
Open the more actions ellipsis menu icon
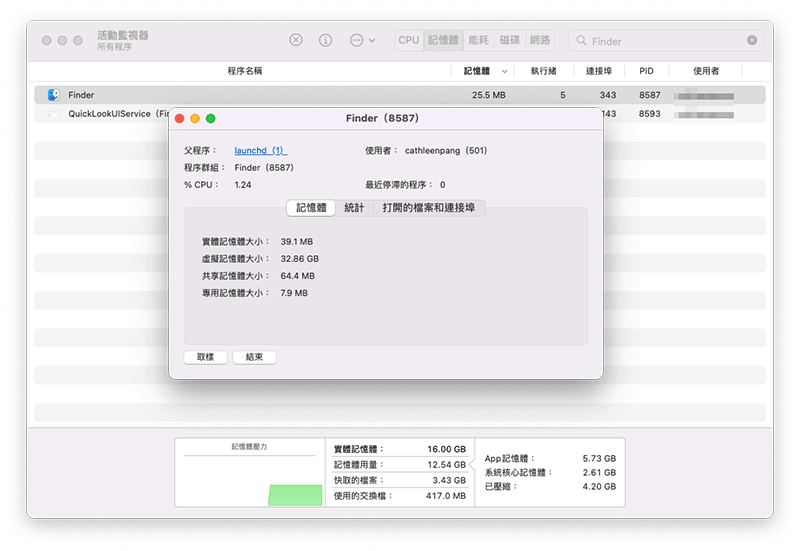pos(357,40)
